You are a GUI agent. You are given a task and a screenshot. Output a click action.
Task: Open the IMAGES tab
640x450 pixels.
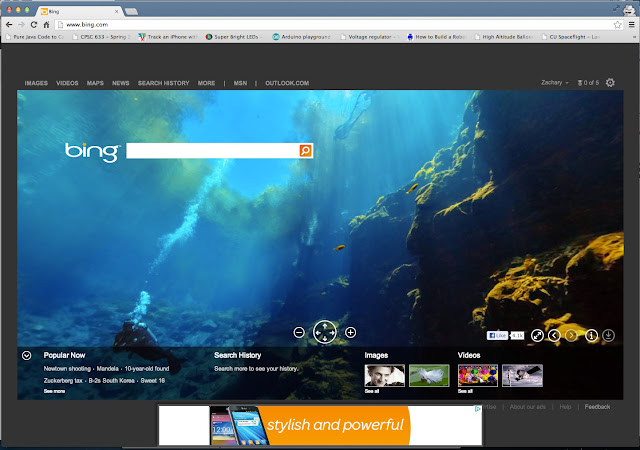click(x=36, y=83)
